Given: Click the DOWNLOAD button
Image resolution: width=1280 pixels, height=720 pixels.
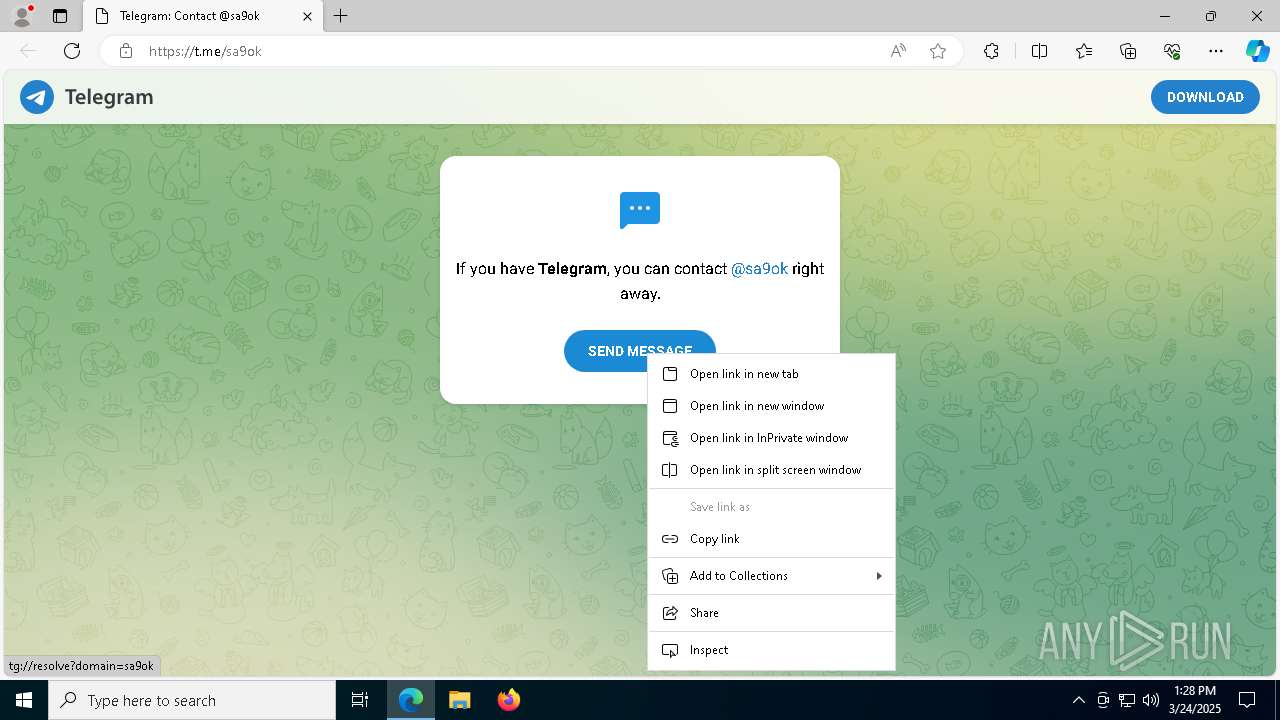Looking at the screenshot, I should (1205, 97).
